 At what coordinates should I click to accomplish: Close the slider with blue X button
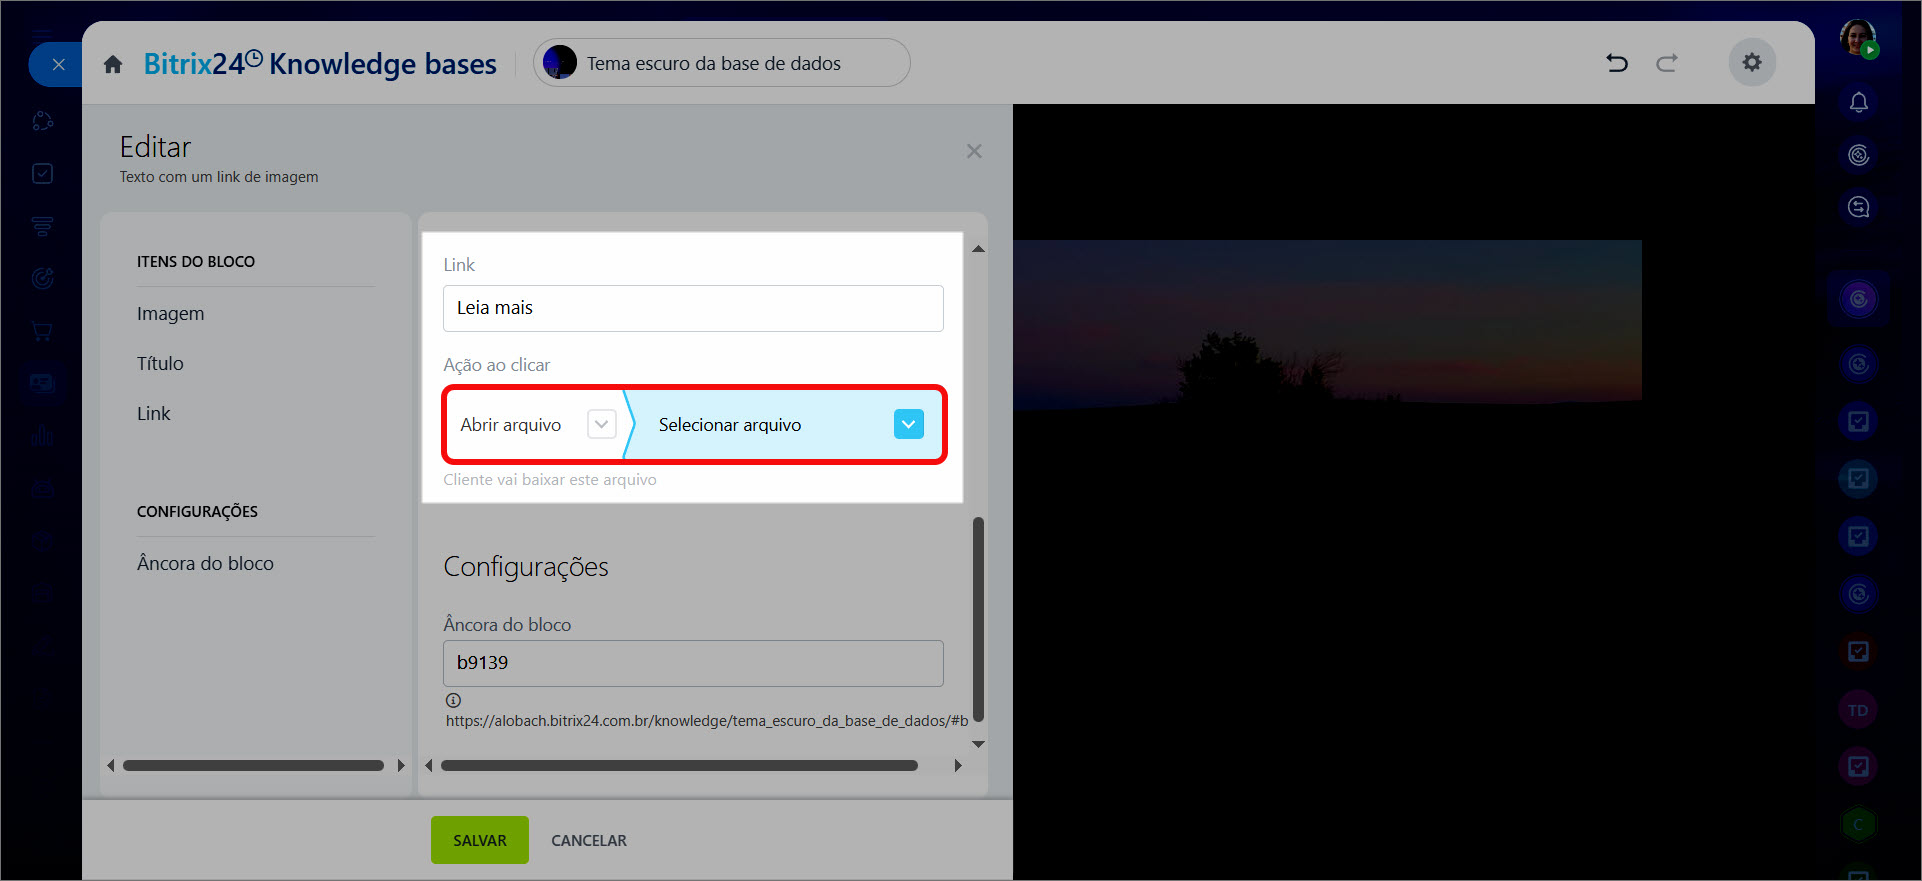[58, 65]
